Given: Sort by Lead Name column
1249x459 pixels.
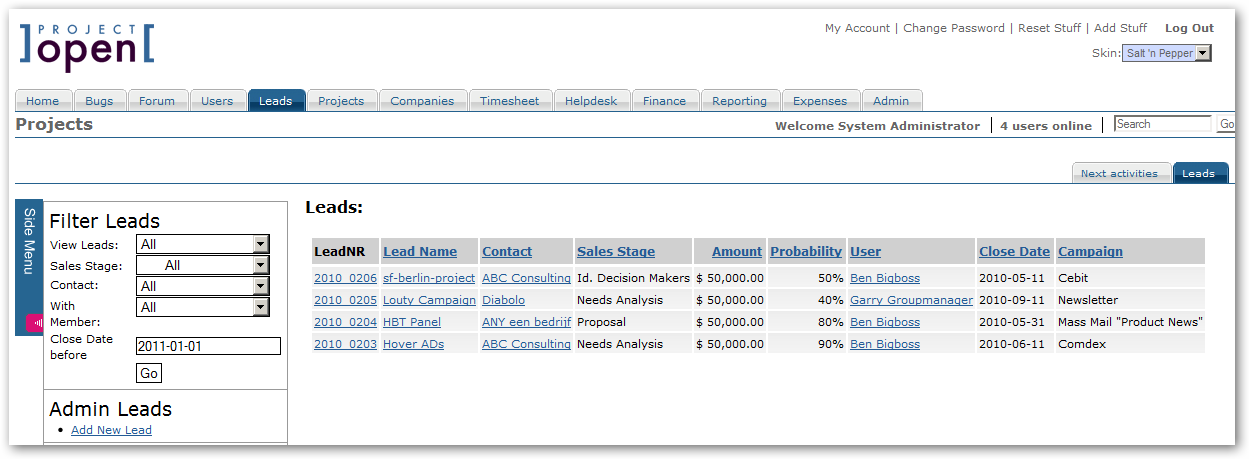Looking at the screenshot, I should click(420, 252).
